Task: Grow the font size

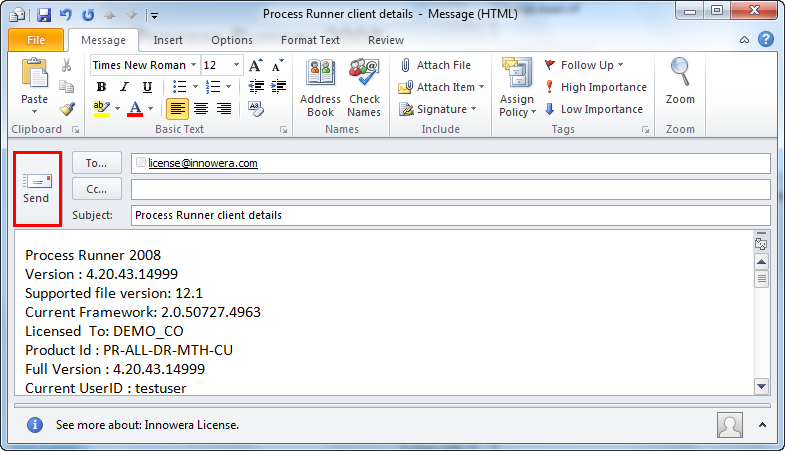Action: 256,65
